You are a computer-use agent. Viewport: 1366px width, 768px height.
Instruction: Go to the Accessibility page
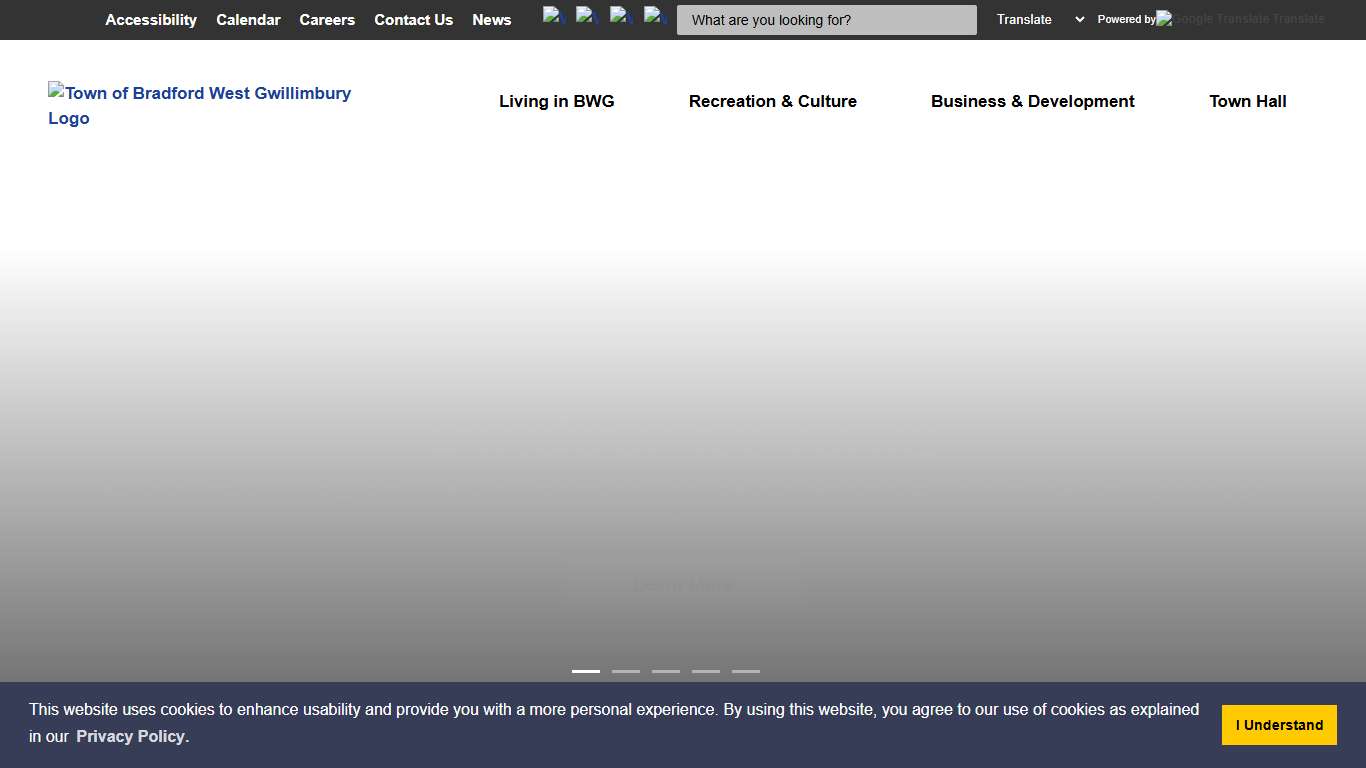151,20
